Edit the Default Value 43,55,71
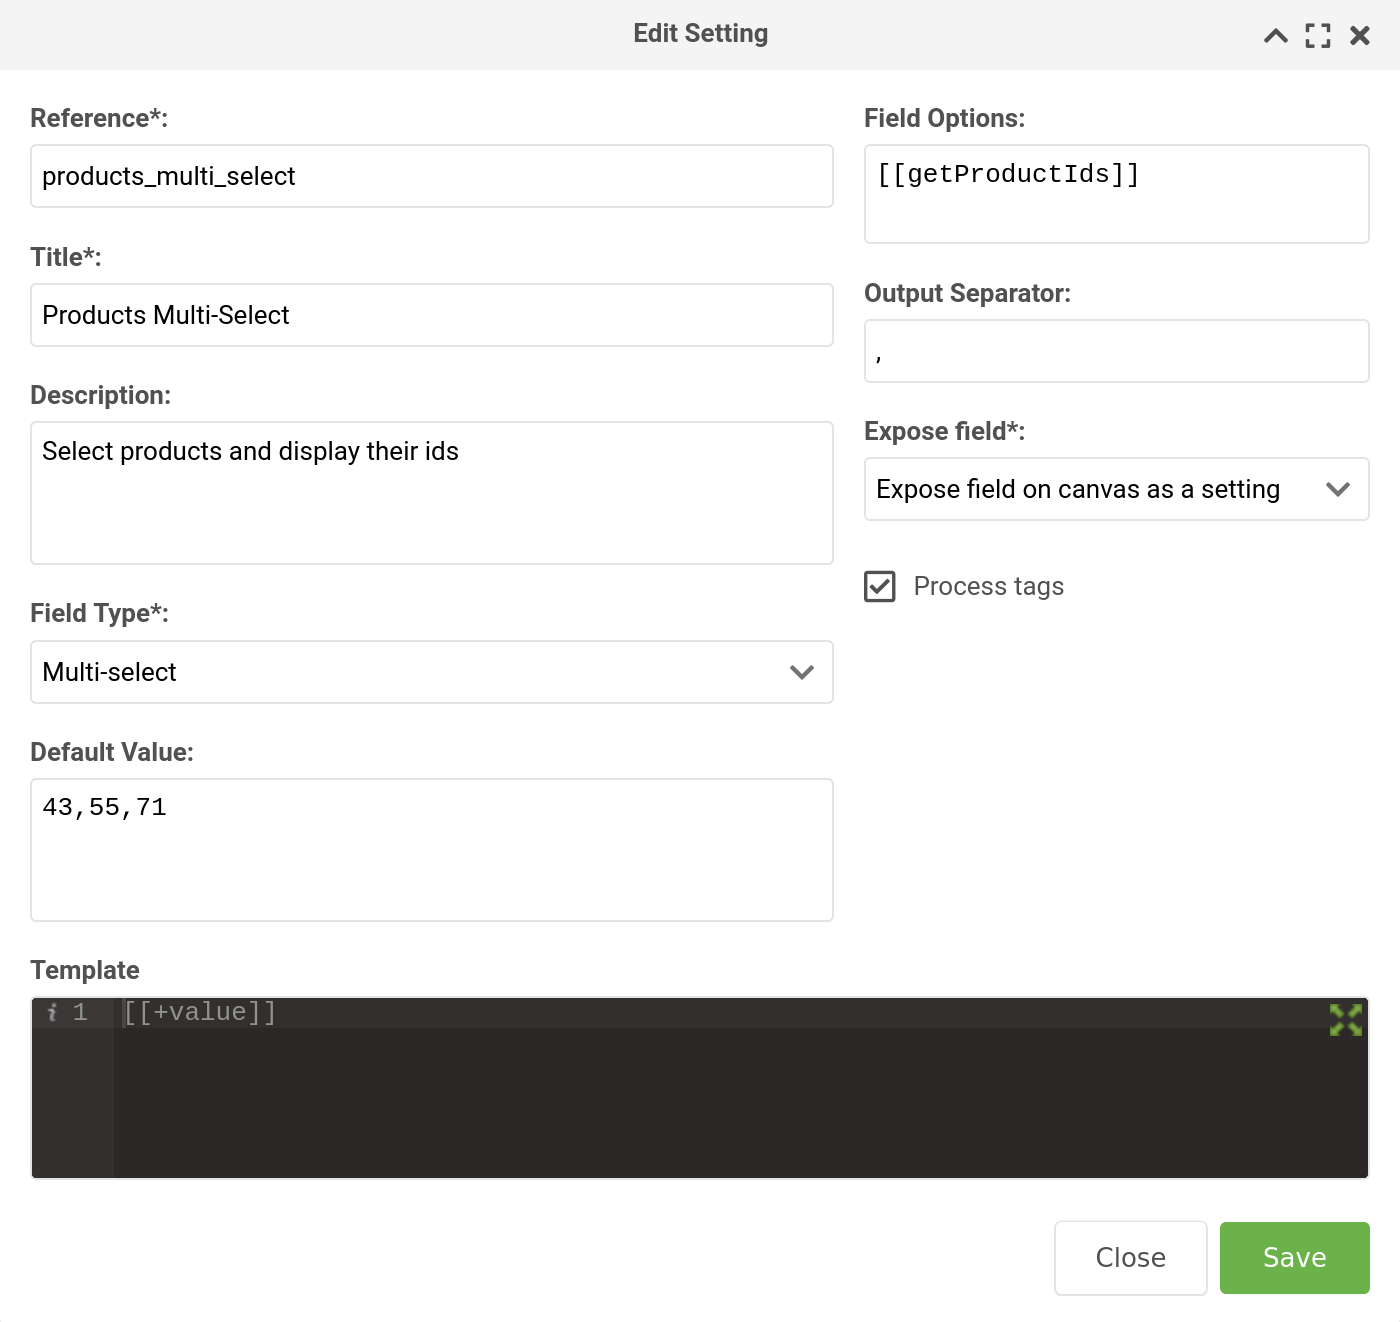 click(431, 849)
